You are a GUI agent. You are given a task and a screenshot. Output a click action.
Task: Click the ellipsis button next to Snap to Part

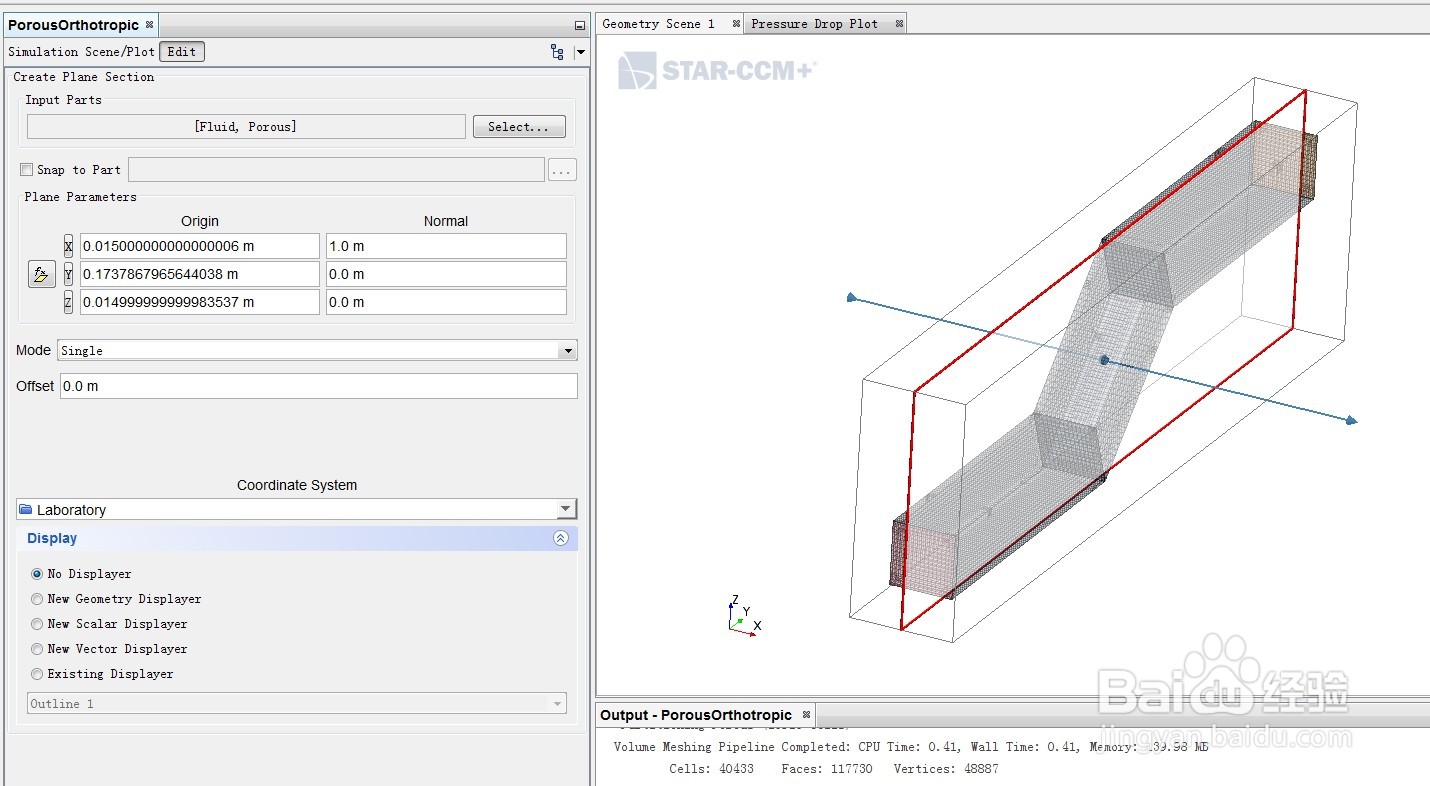pos(562,170)
